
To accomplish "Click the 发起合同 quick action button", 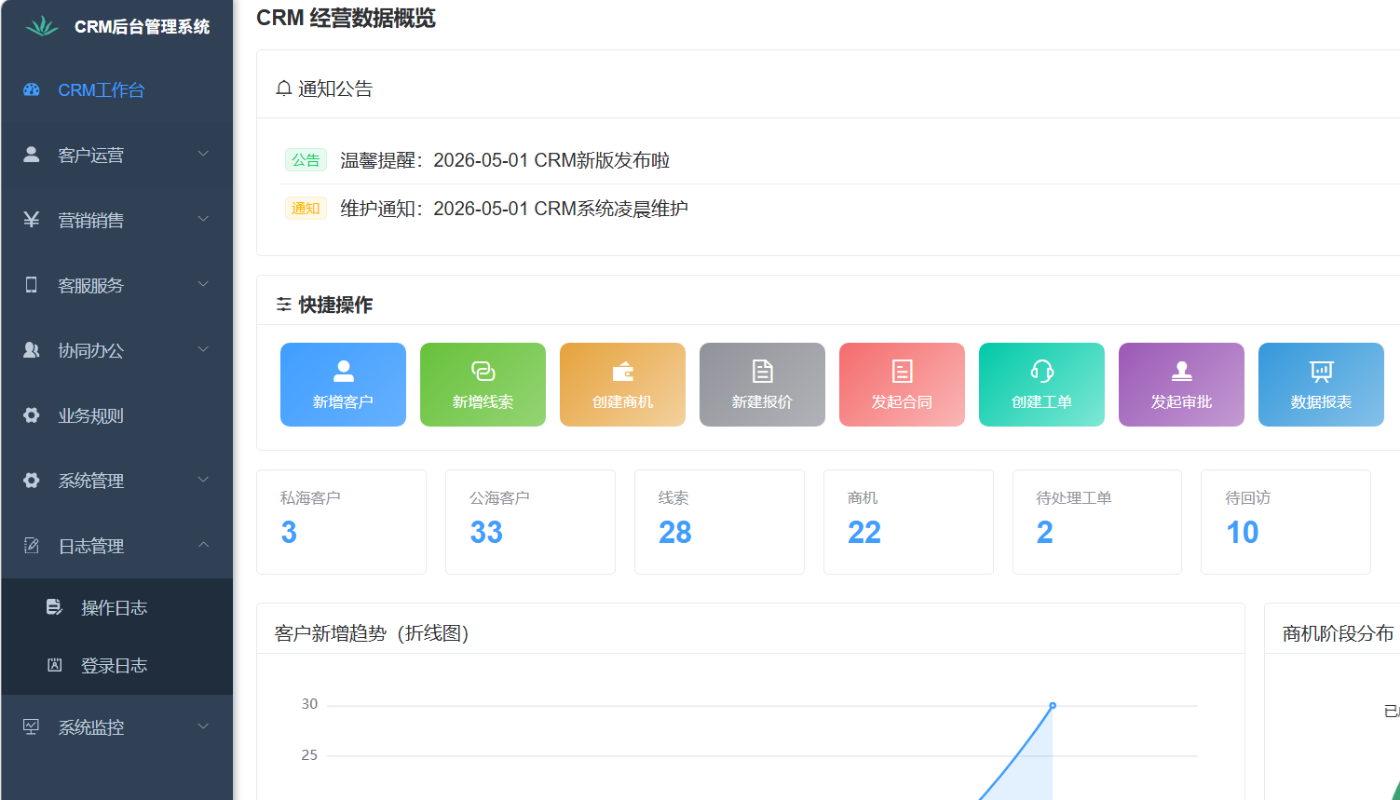I will coord(902,385).
